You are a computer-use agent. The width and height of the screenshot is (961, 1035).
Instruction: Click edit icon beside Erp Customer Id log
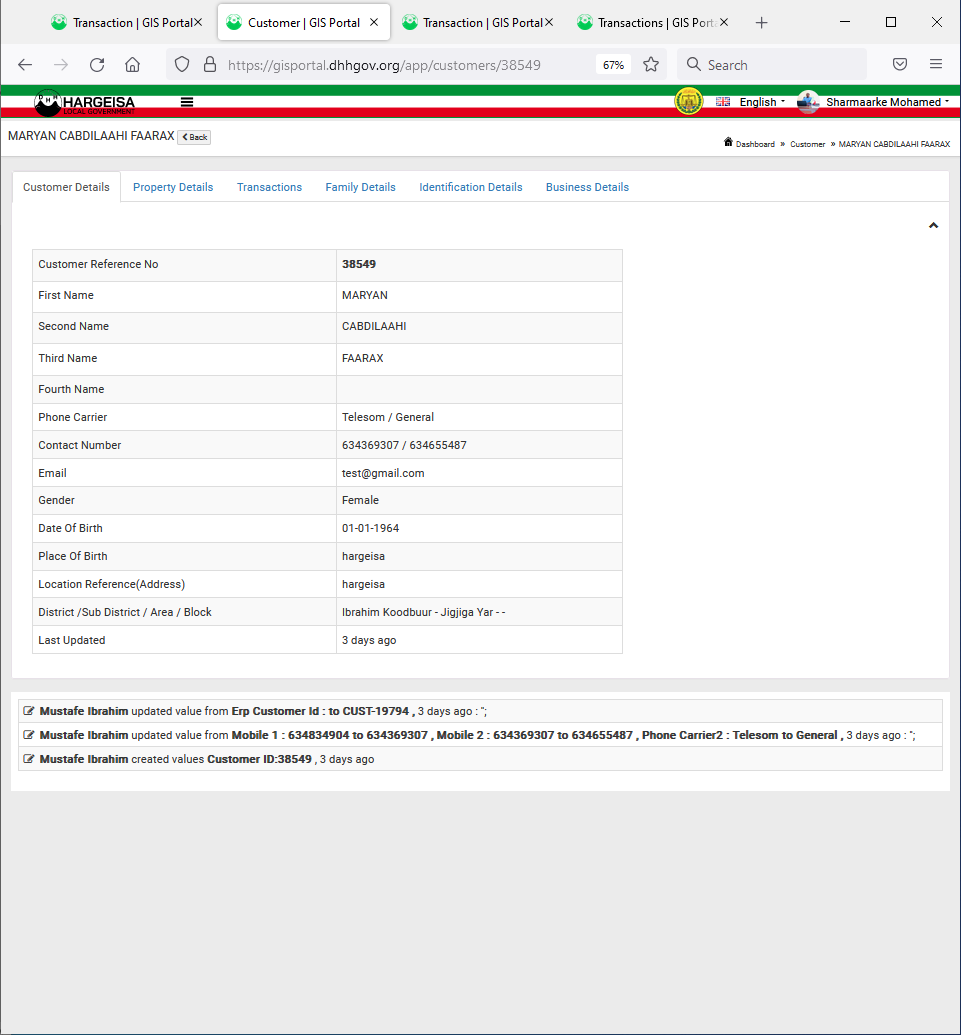tap(28, 711)
